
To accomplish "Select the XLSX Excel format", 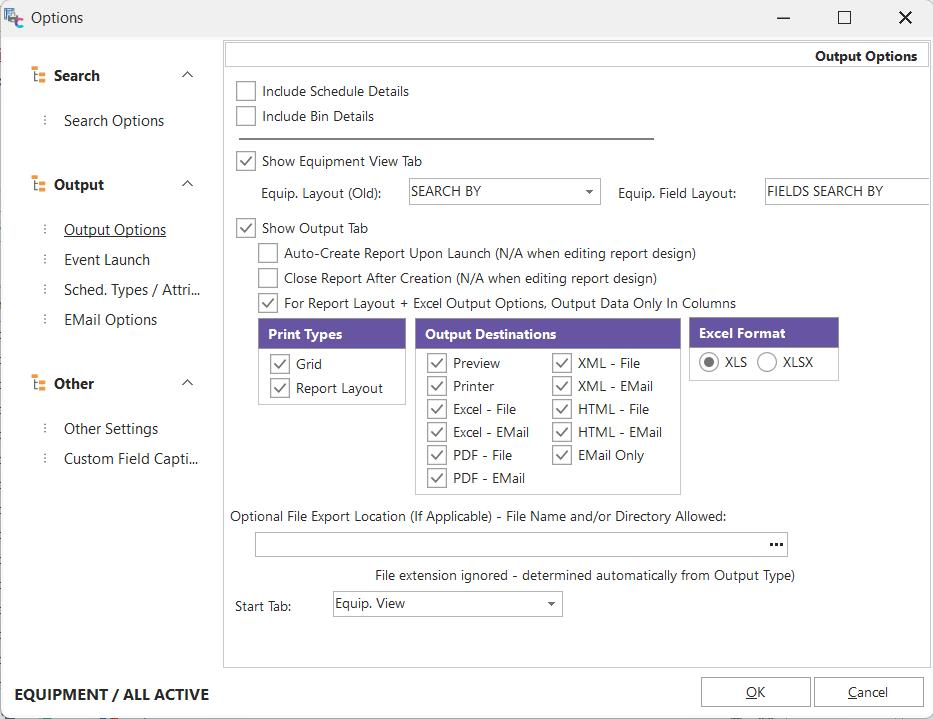I will pos(767,363).
